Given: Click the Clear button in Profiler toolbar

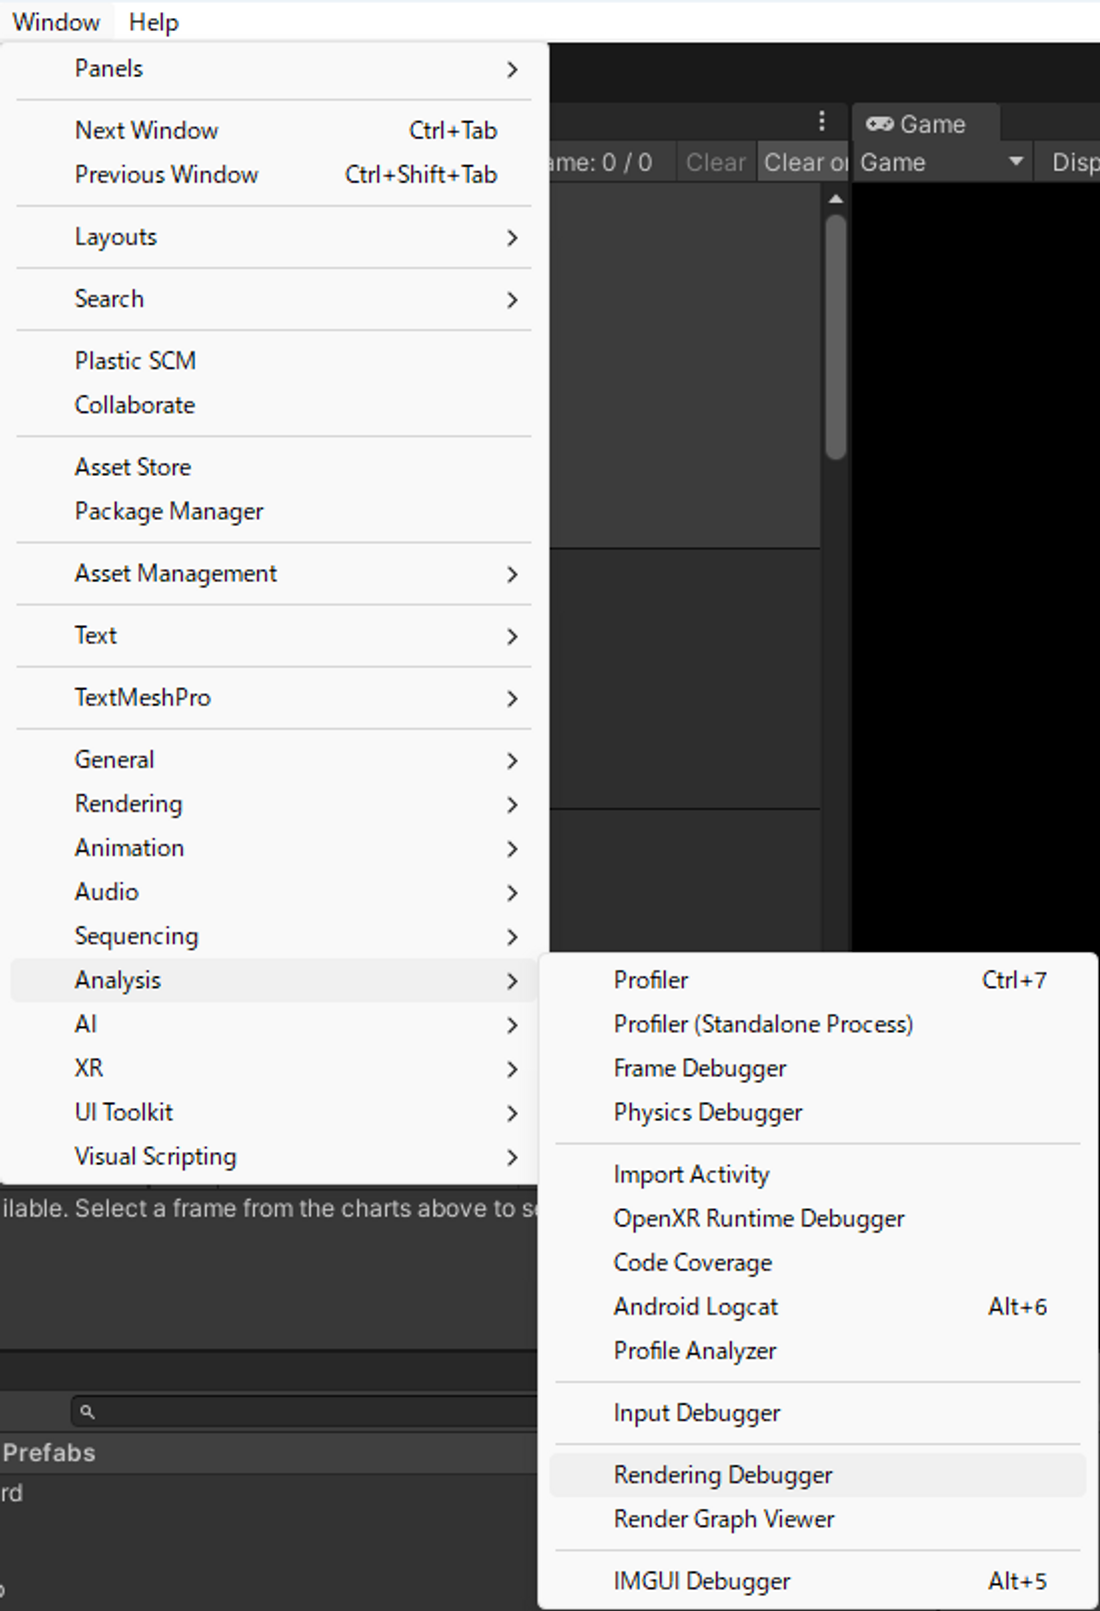Looking at the screenshot, I should pyautogui.click(x=716, y=162).
